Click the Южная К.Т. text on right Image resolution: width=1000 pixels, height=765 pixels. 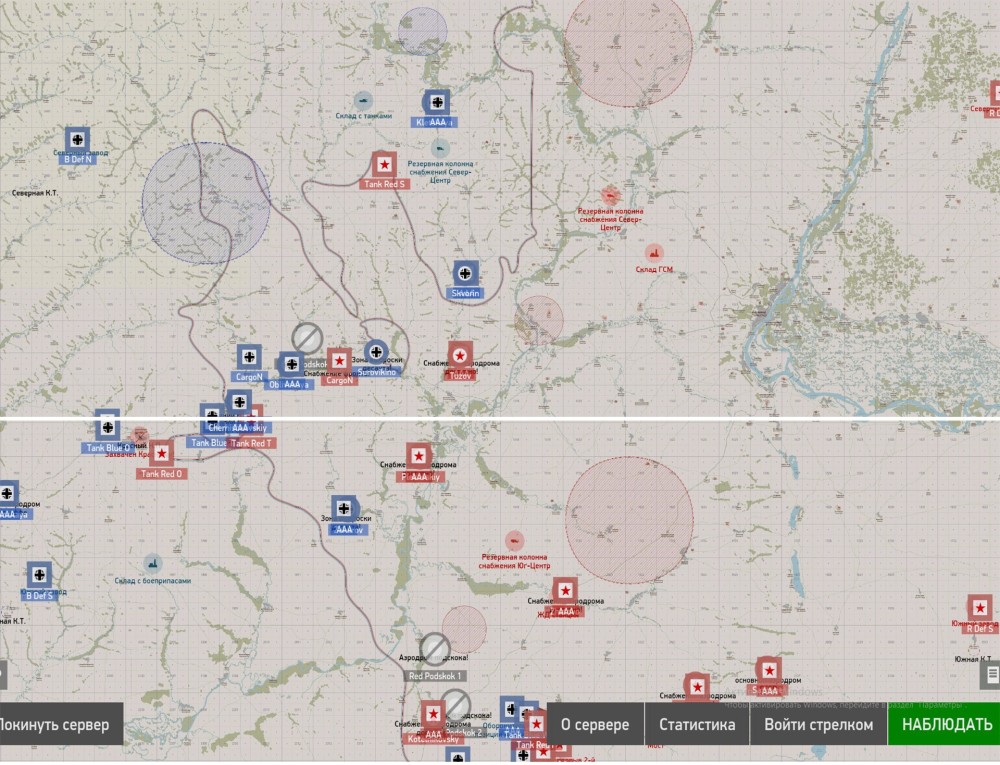973,659
